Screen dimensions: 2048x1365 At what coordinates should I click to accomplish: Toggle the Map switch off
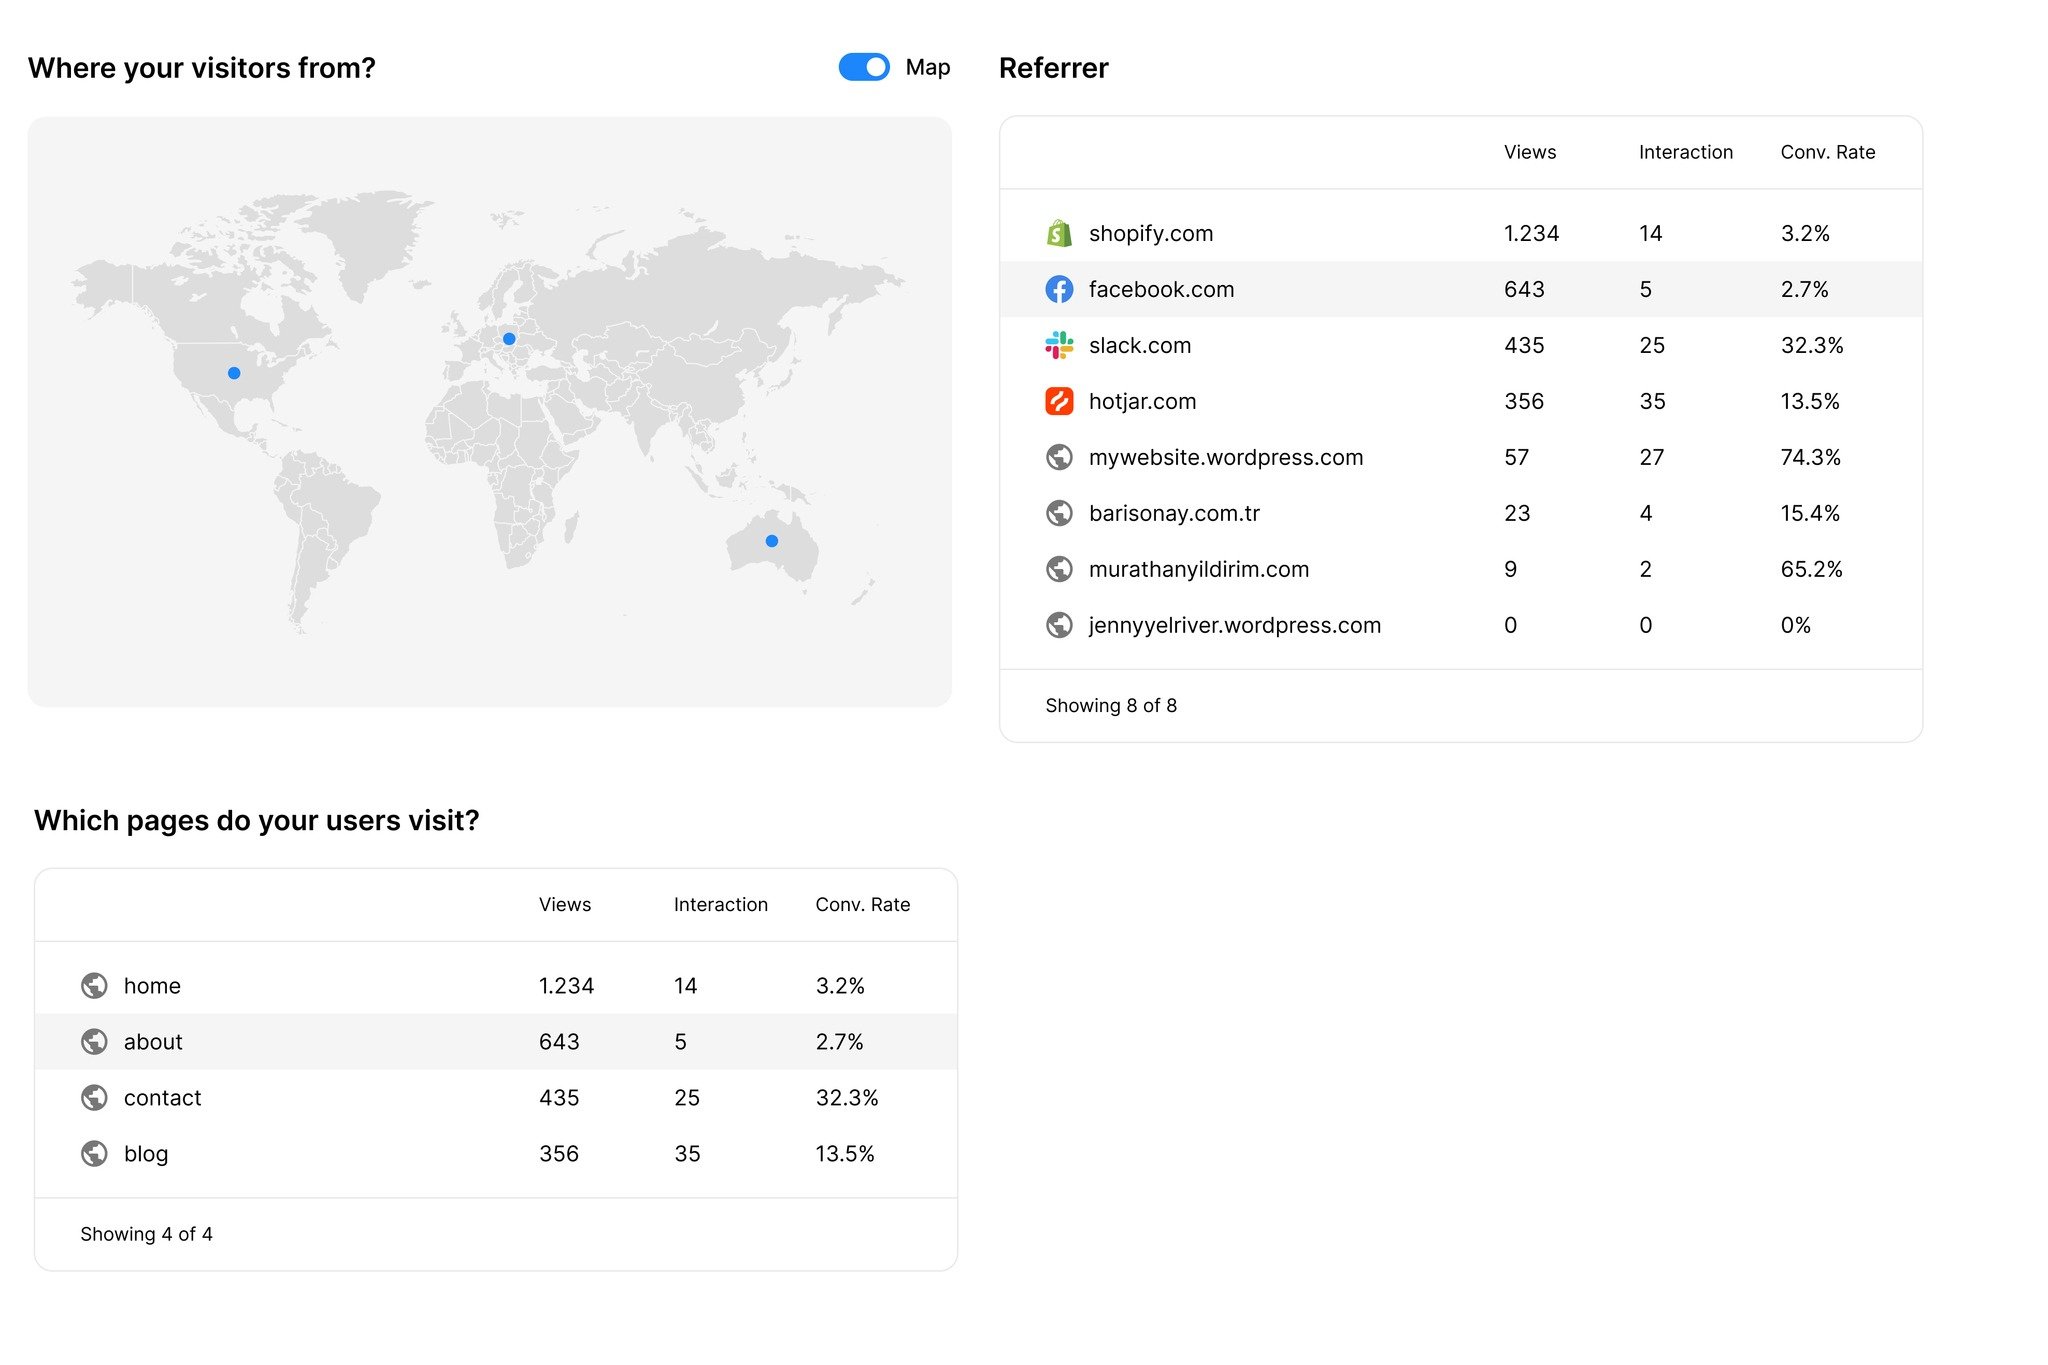click(x=863, y=67)
